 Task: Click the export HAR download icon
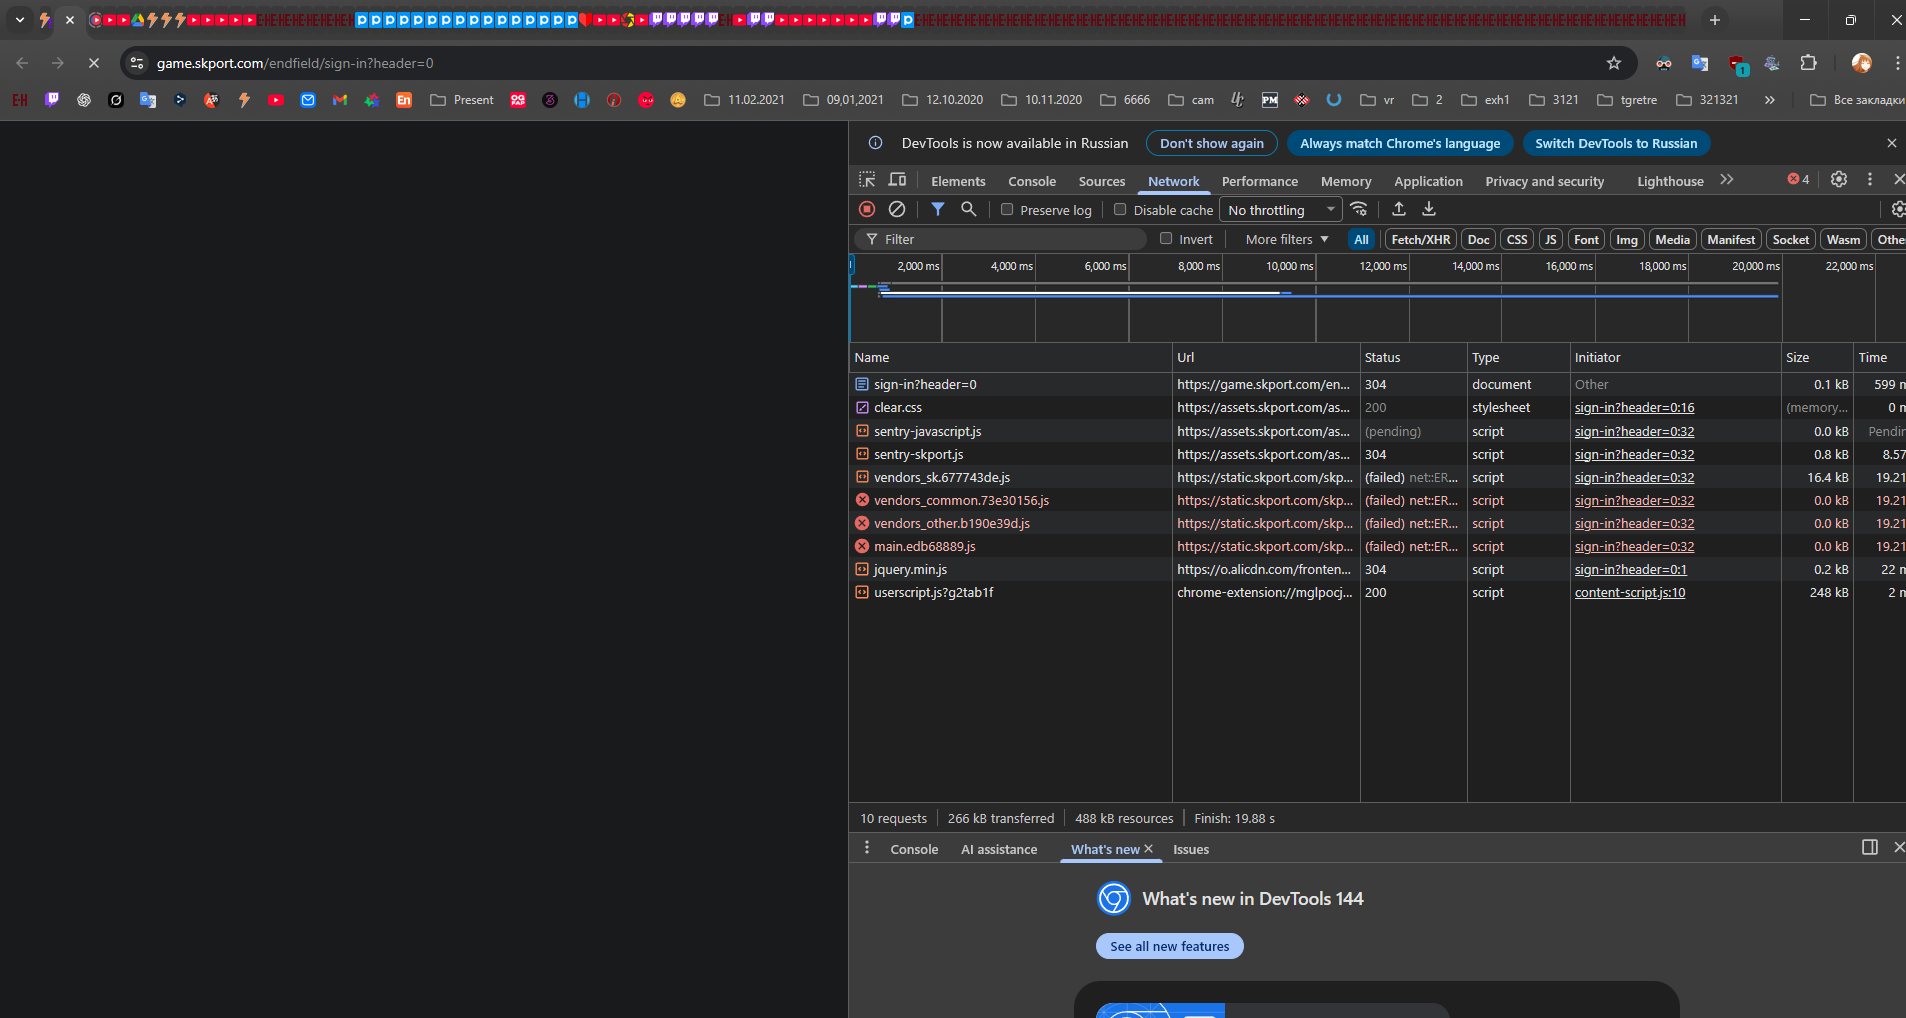1429,209
